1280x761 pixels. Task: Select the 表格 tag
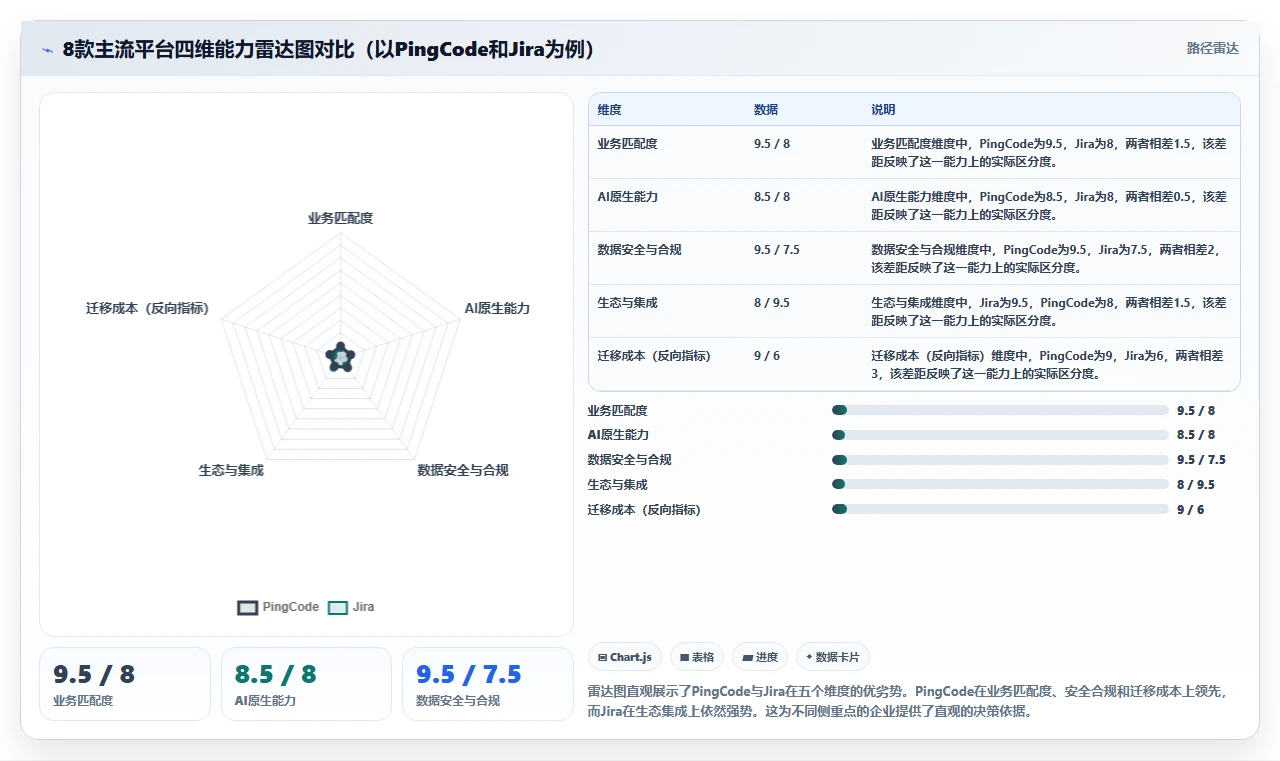697,657
